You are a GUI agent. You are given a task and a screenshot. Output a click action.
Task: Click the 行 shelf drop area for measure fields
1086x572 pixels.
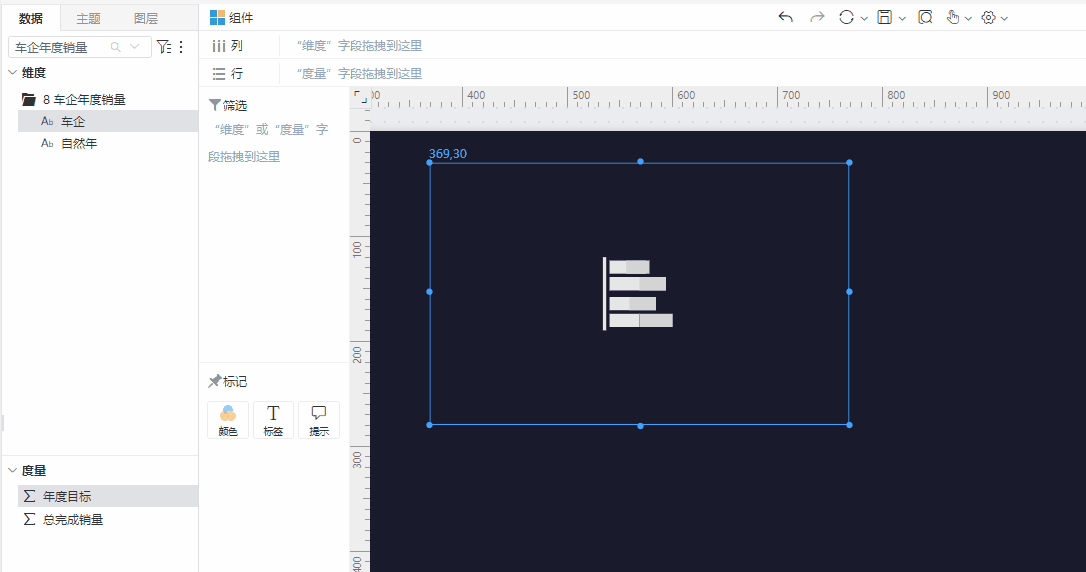pyautogui.click(x=682, y=73)
